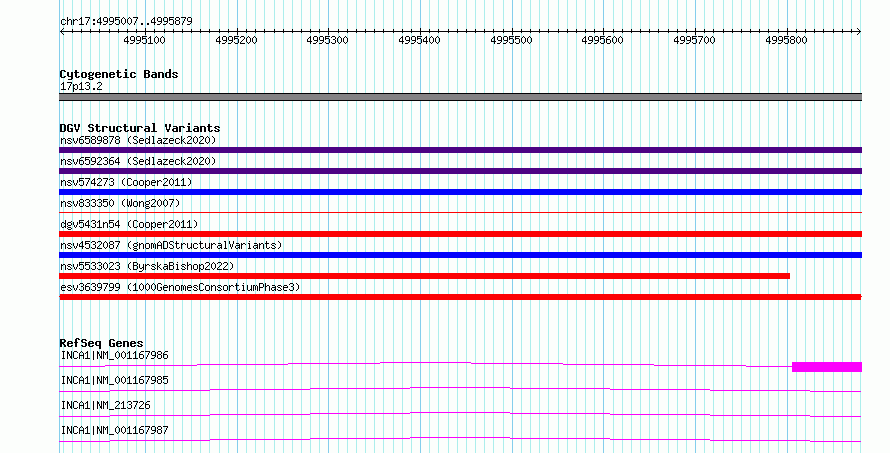890x453 pixels.
Task: Click the magenta exon block of NM_001167986
Action: [827, 367]
